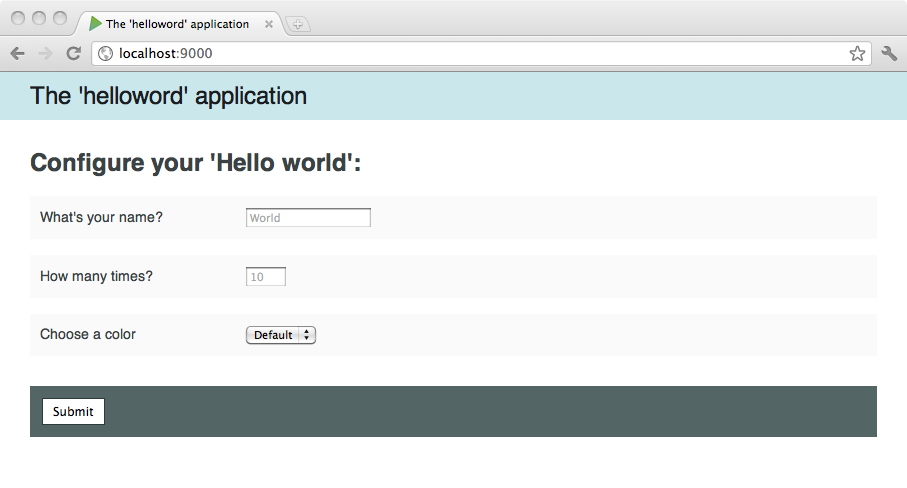Screen dimensions: 907x488
Task: Bookmark this page with the star icon
Action: [x=857, y=54]
